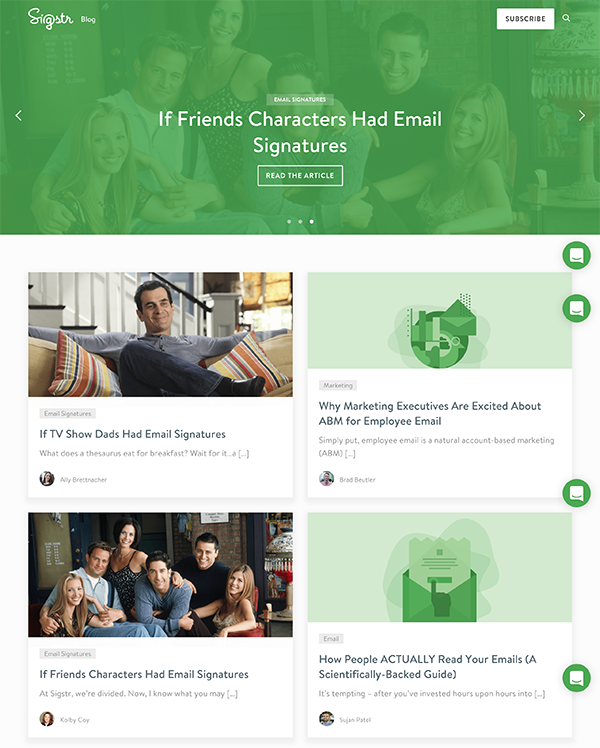The width and height of the screenshot is (600, 748).
Task: Click the Subscribe button
Action: (525, 19)
